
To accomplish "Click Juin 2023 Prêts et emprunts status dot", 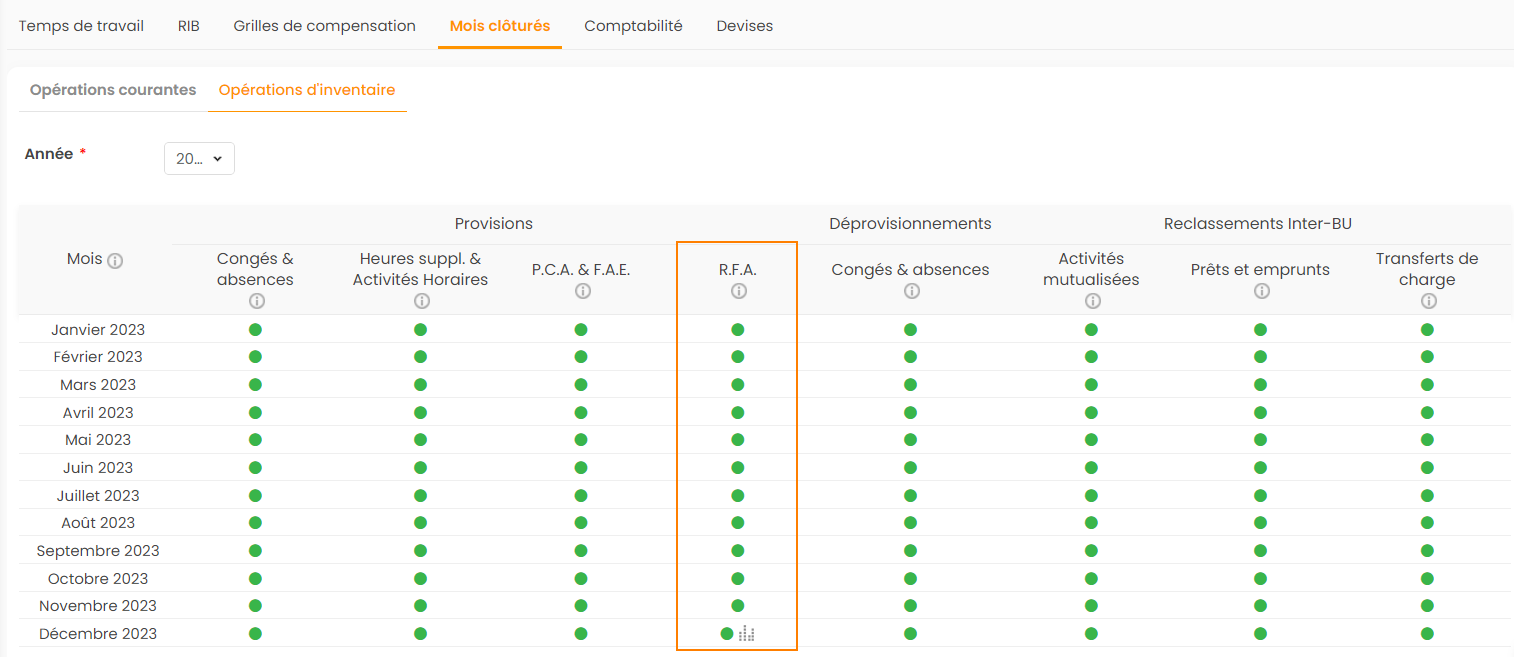I will click(1261, 467).
